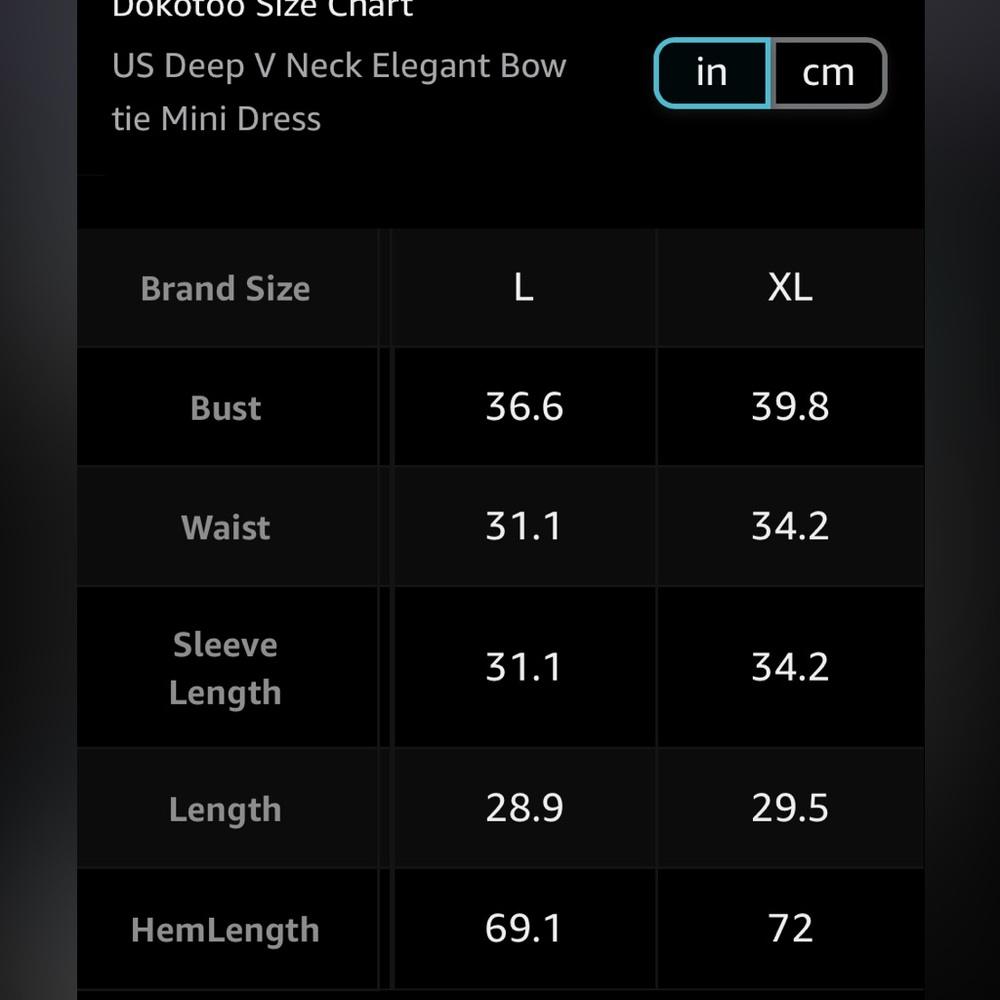Click the Length row label
The image size is (1000, 1000).
[226, 809]
